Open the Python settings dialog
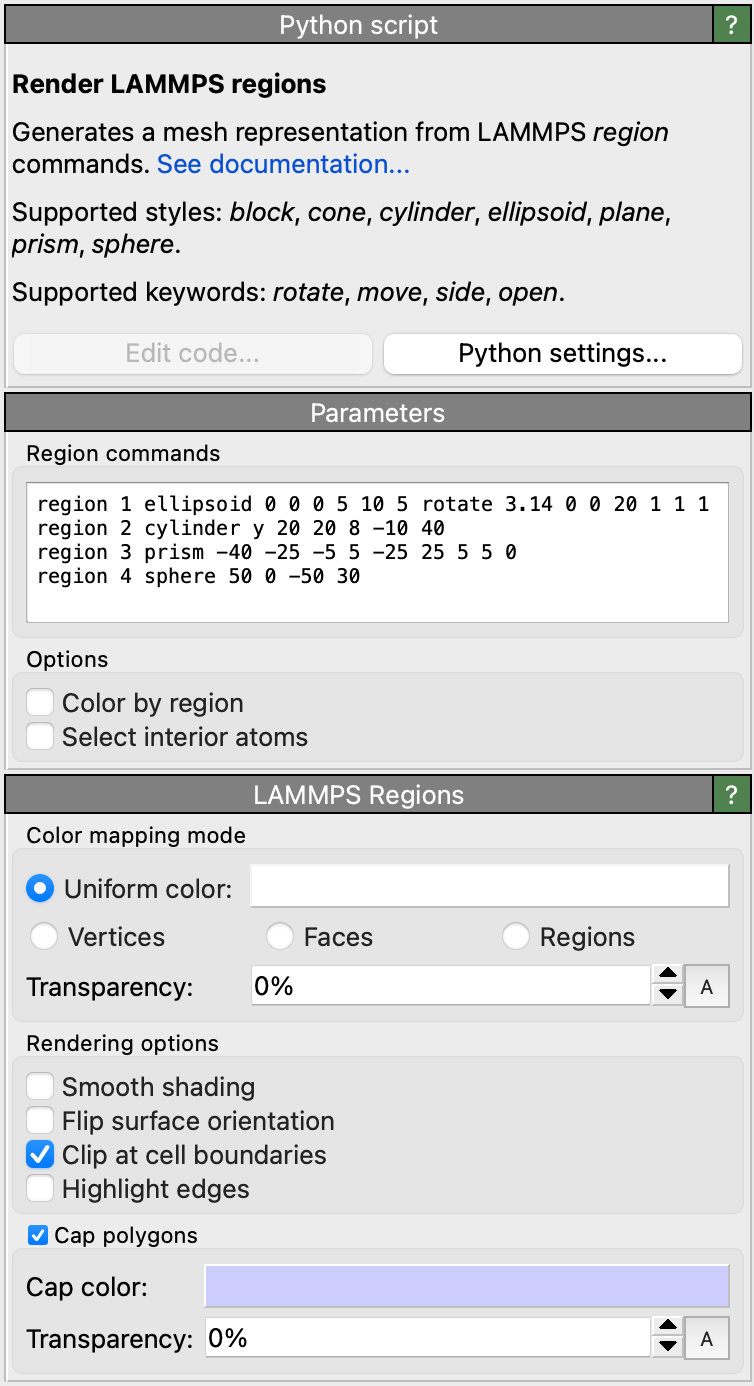754x1386 pixels. [562, 353]
